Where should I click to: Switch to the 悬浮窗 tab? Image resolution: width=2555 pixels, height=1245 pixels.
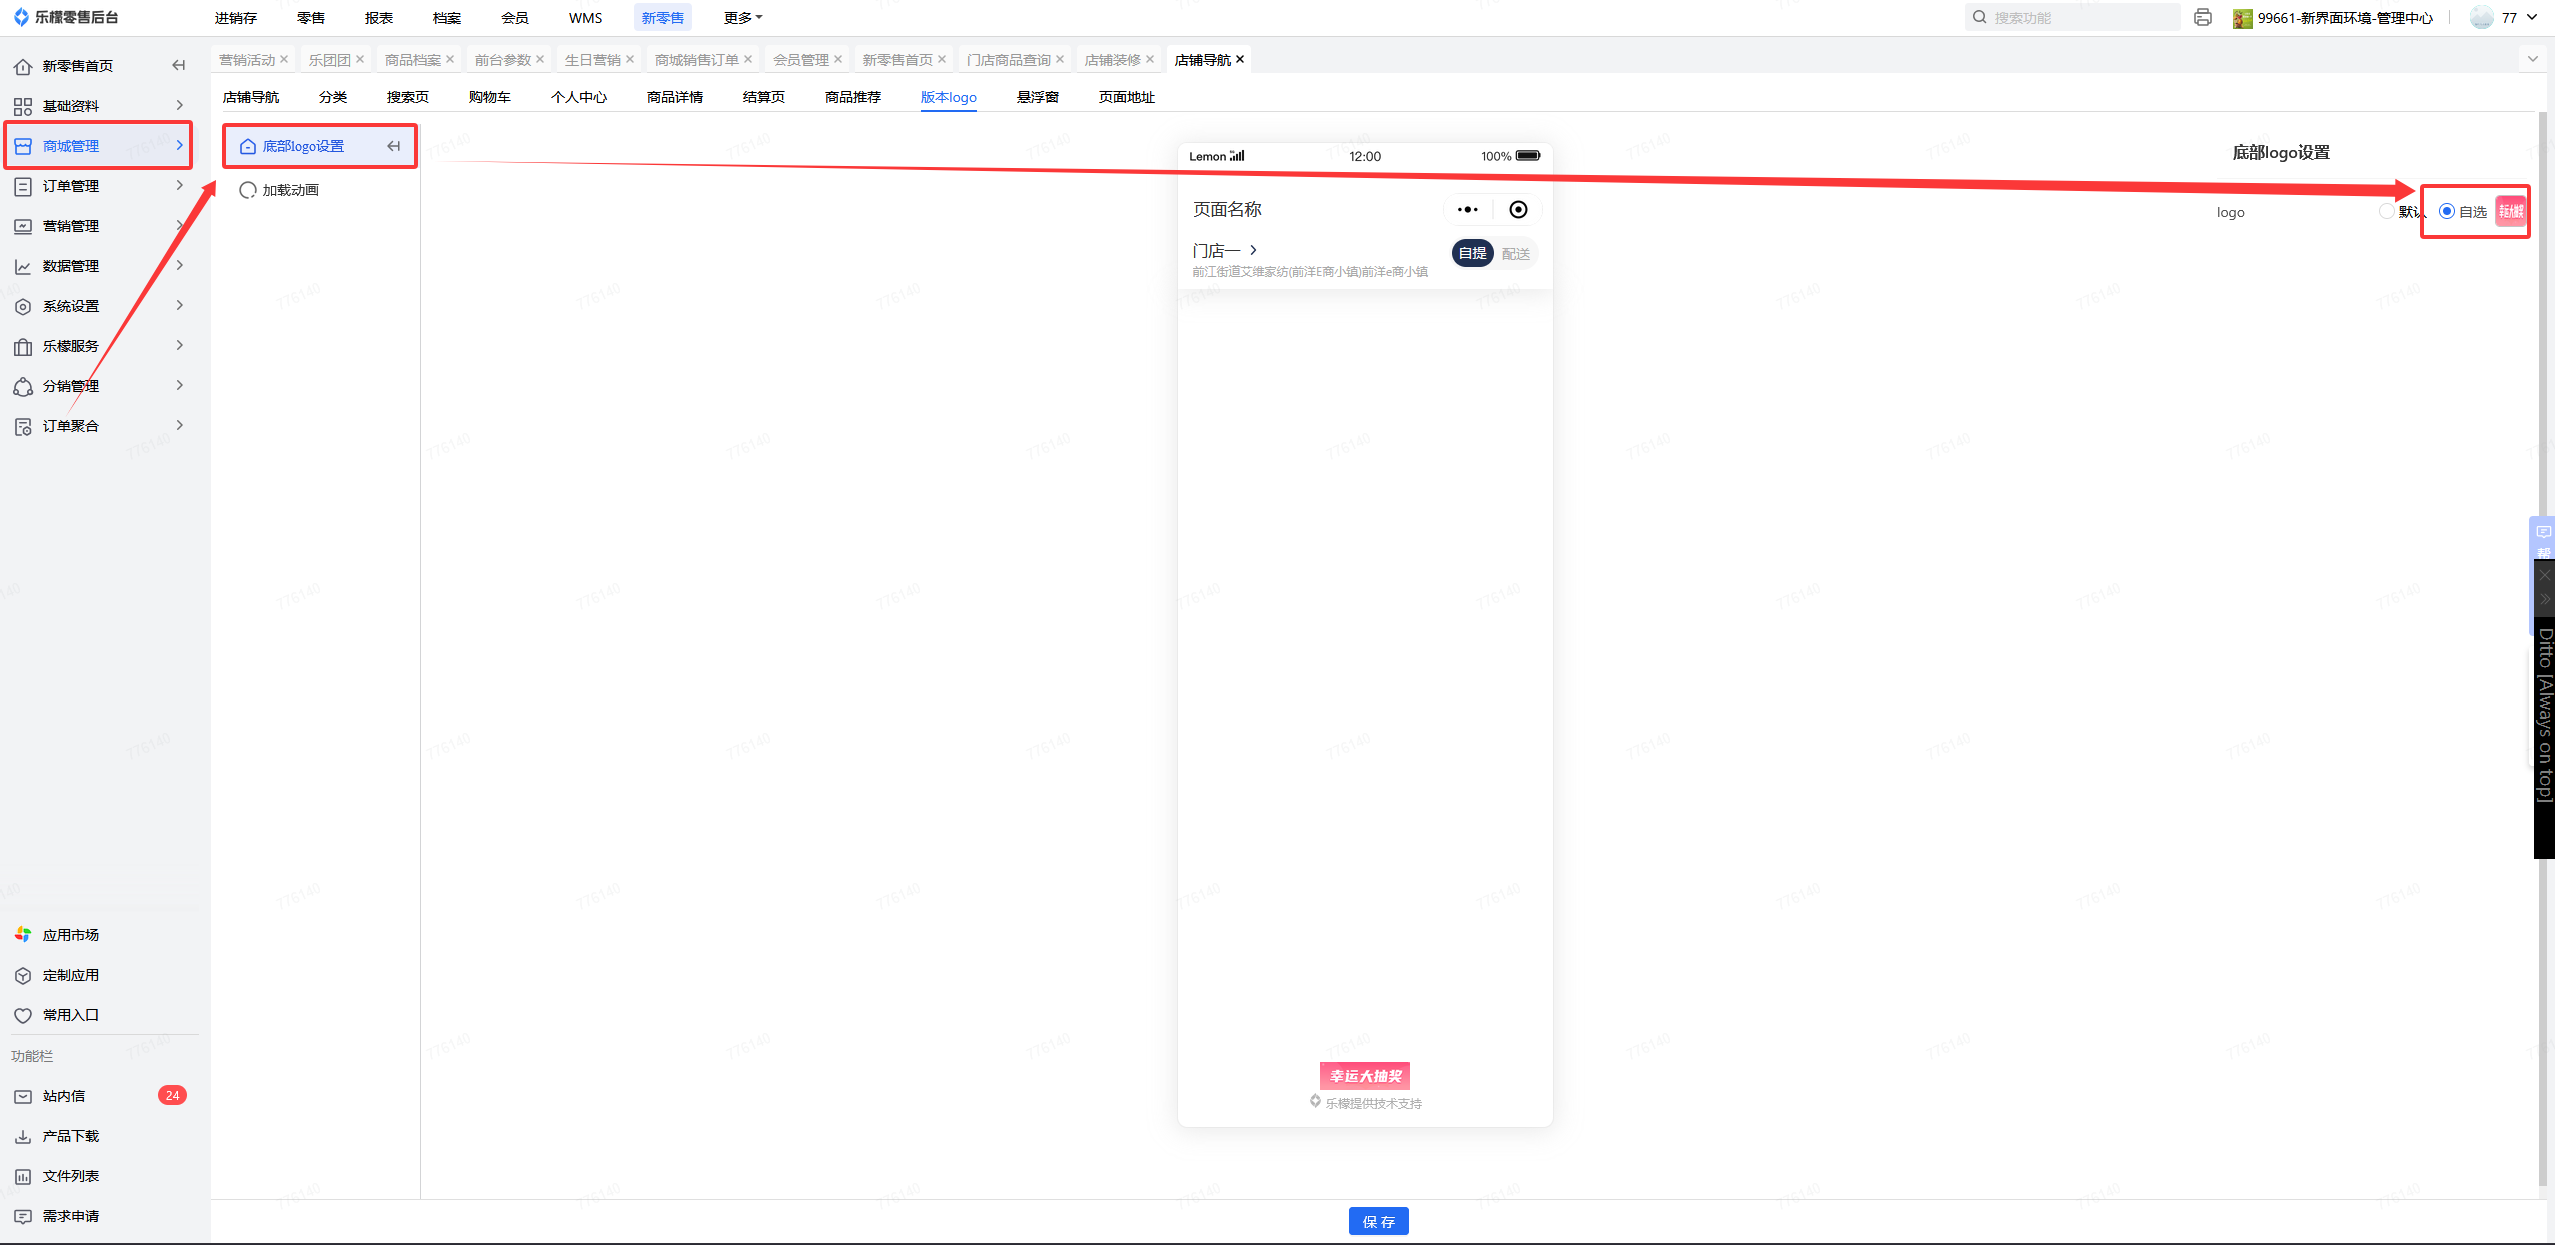(1037, 97)
